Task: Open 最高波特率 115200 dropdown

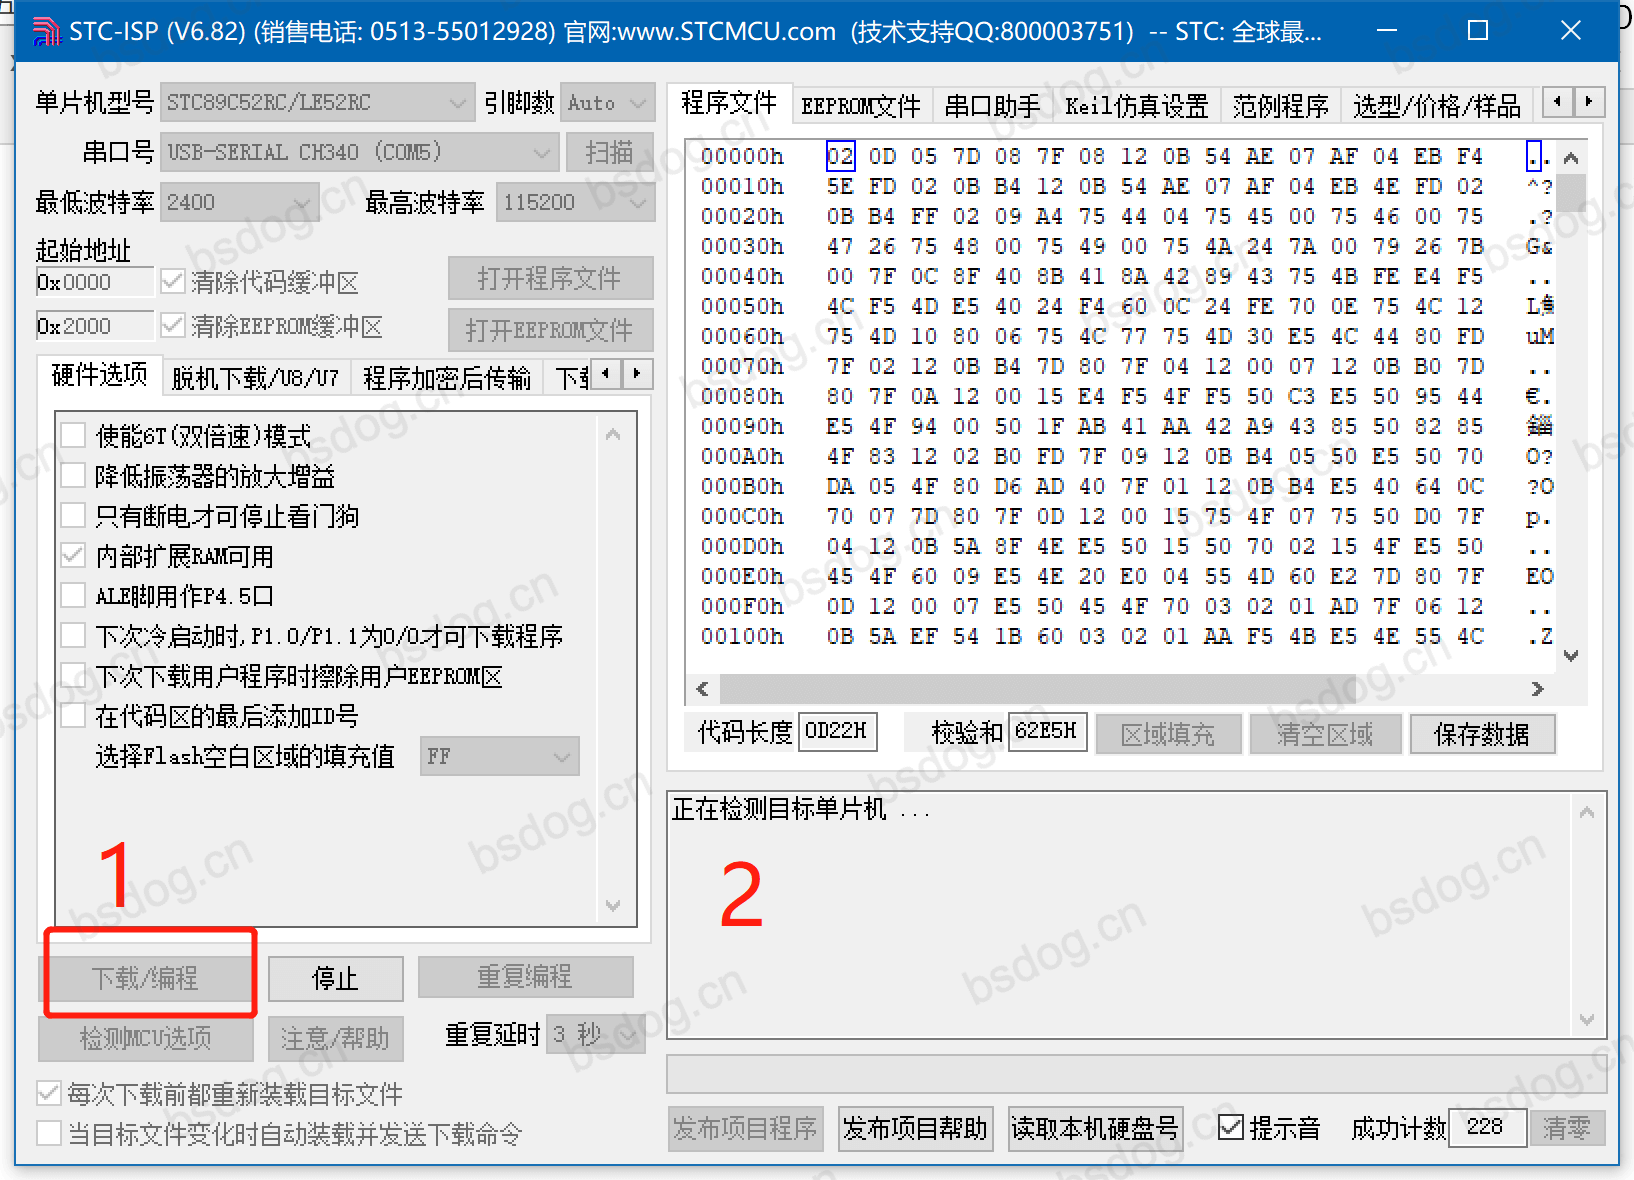Action: click(575, 203)
